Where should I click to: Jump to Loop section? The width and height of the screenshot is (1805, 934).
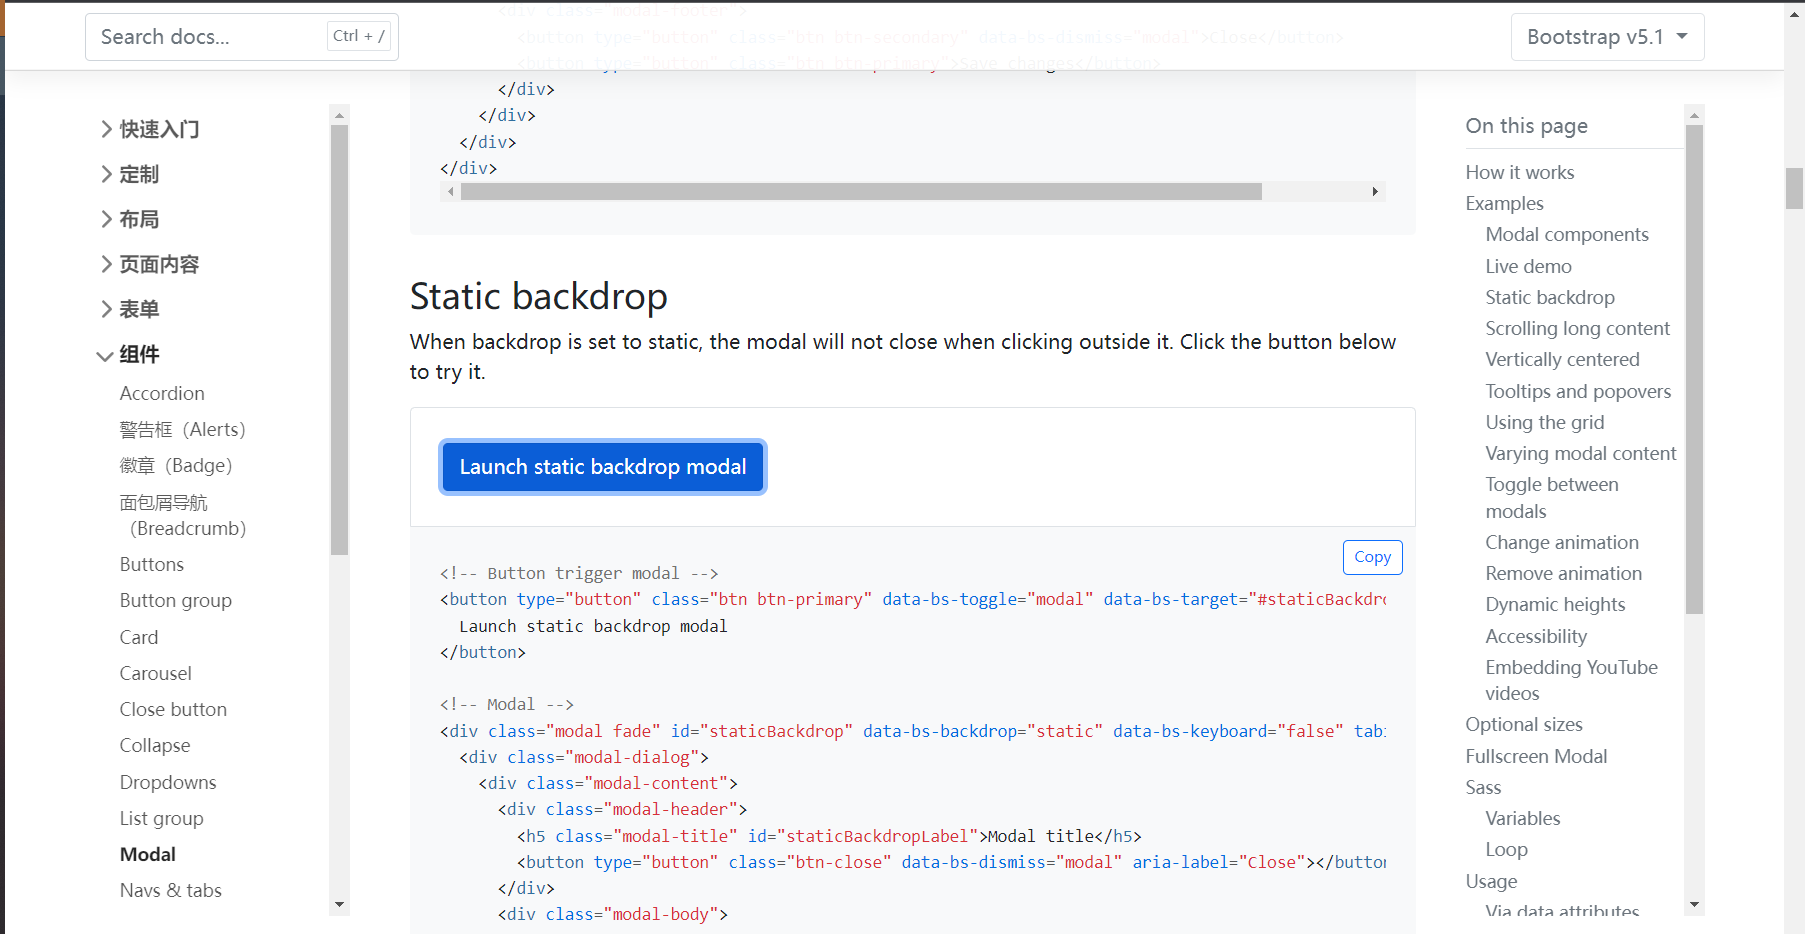pos(1507,849)
